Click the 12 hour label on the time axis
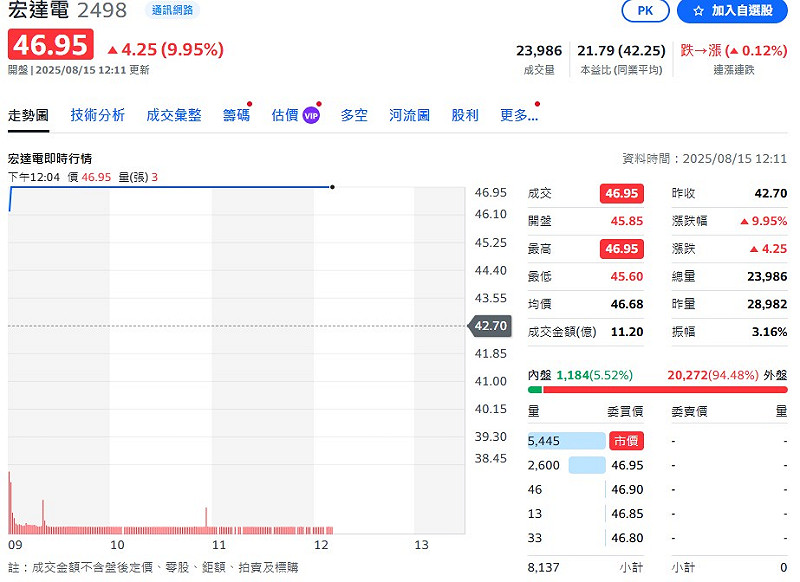Screen dimensions: 800x582 [321, 545]
